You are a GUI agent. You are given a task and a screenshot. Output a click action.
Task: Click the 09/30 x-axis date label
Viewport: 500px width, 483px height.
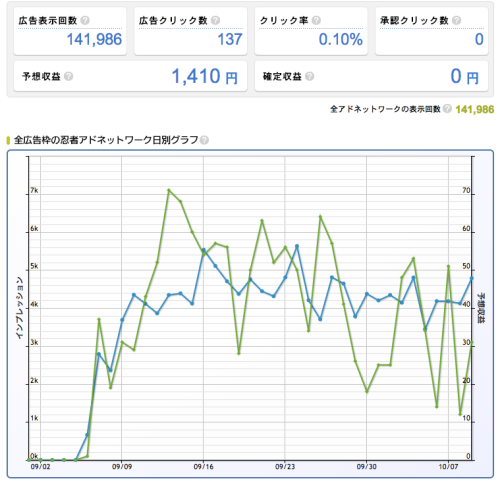click(x=366, y=467)
